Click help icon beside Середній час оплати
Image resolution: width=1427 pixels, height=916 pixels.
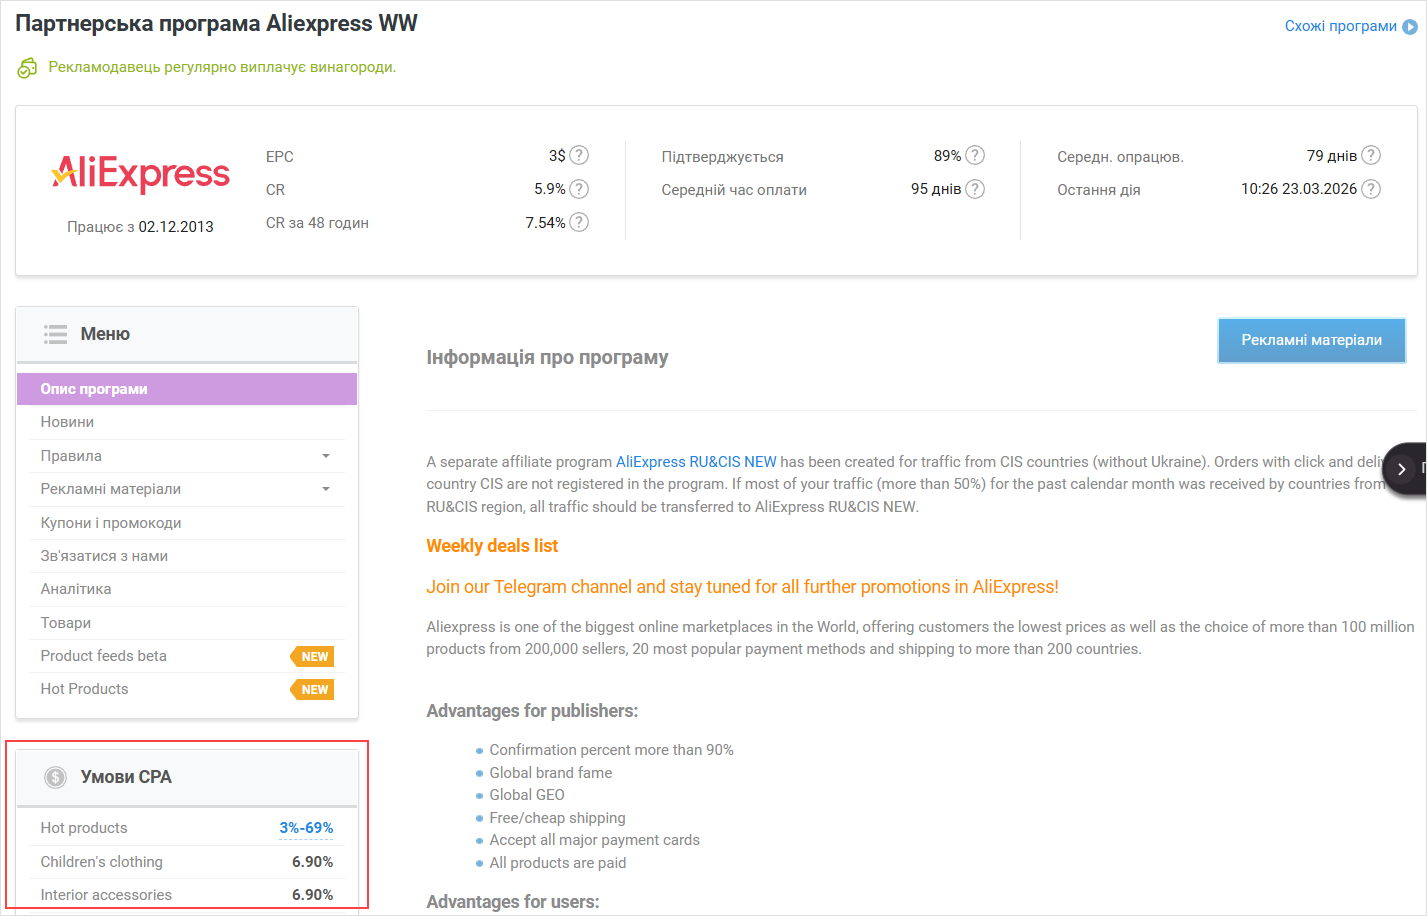975,189
